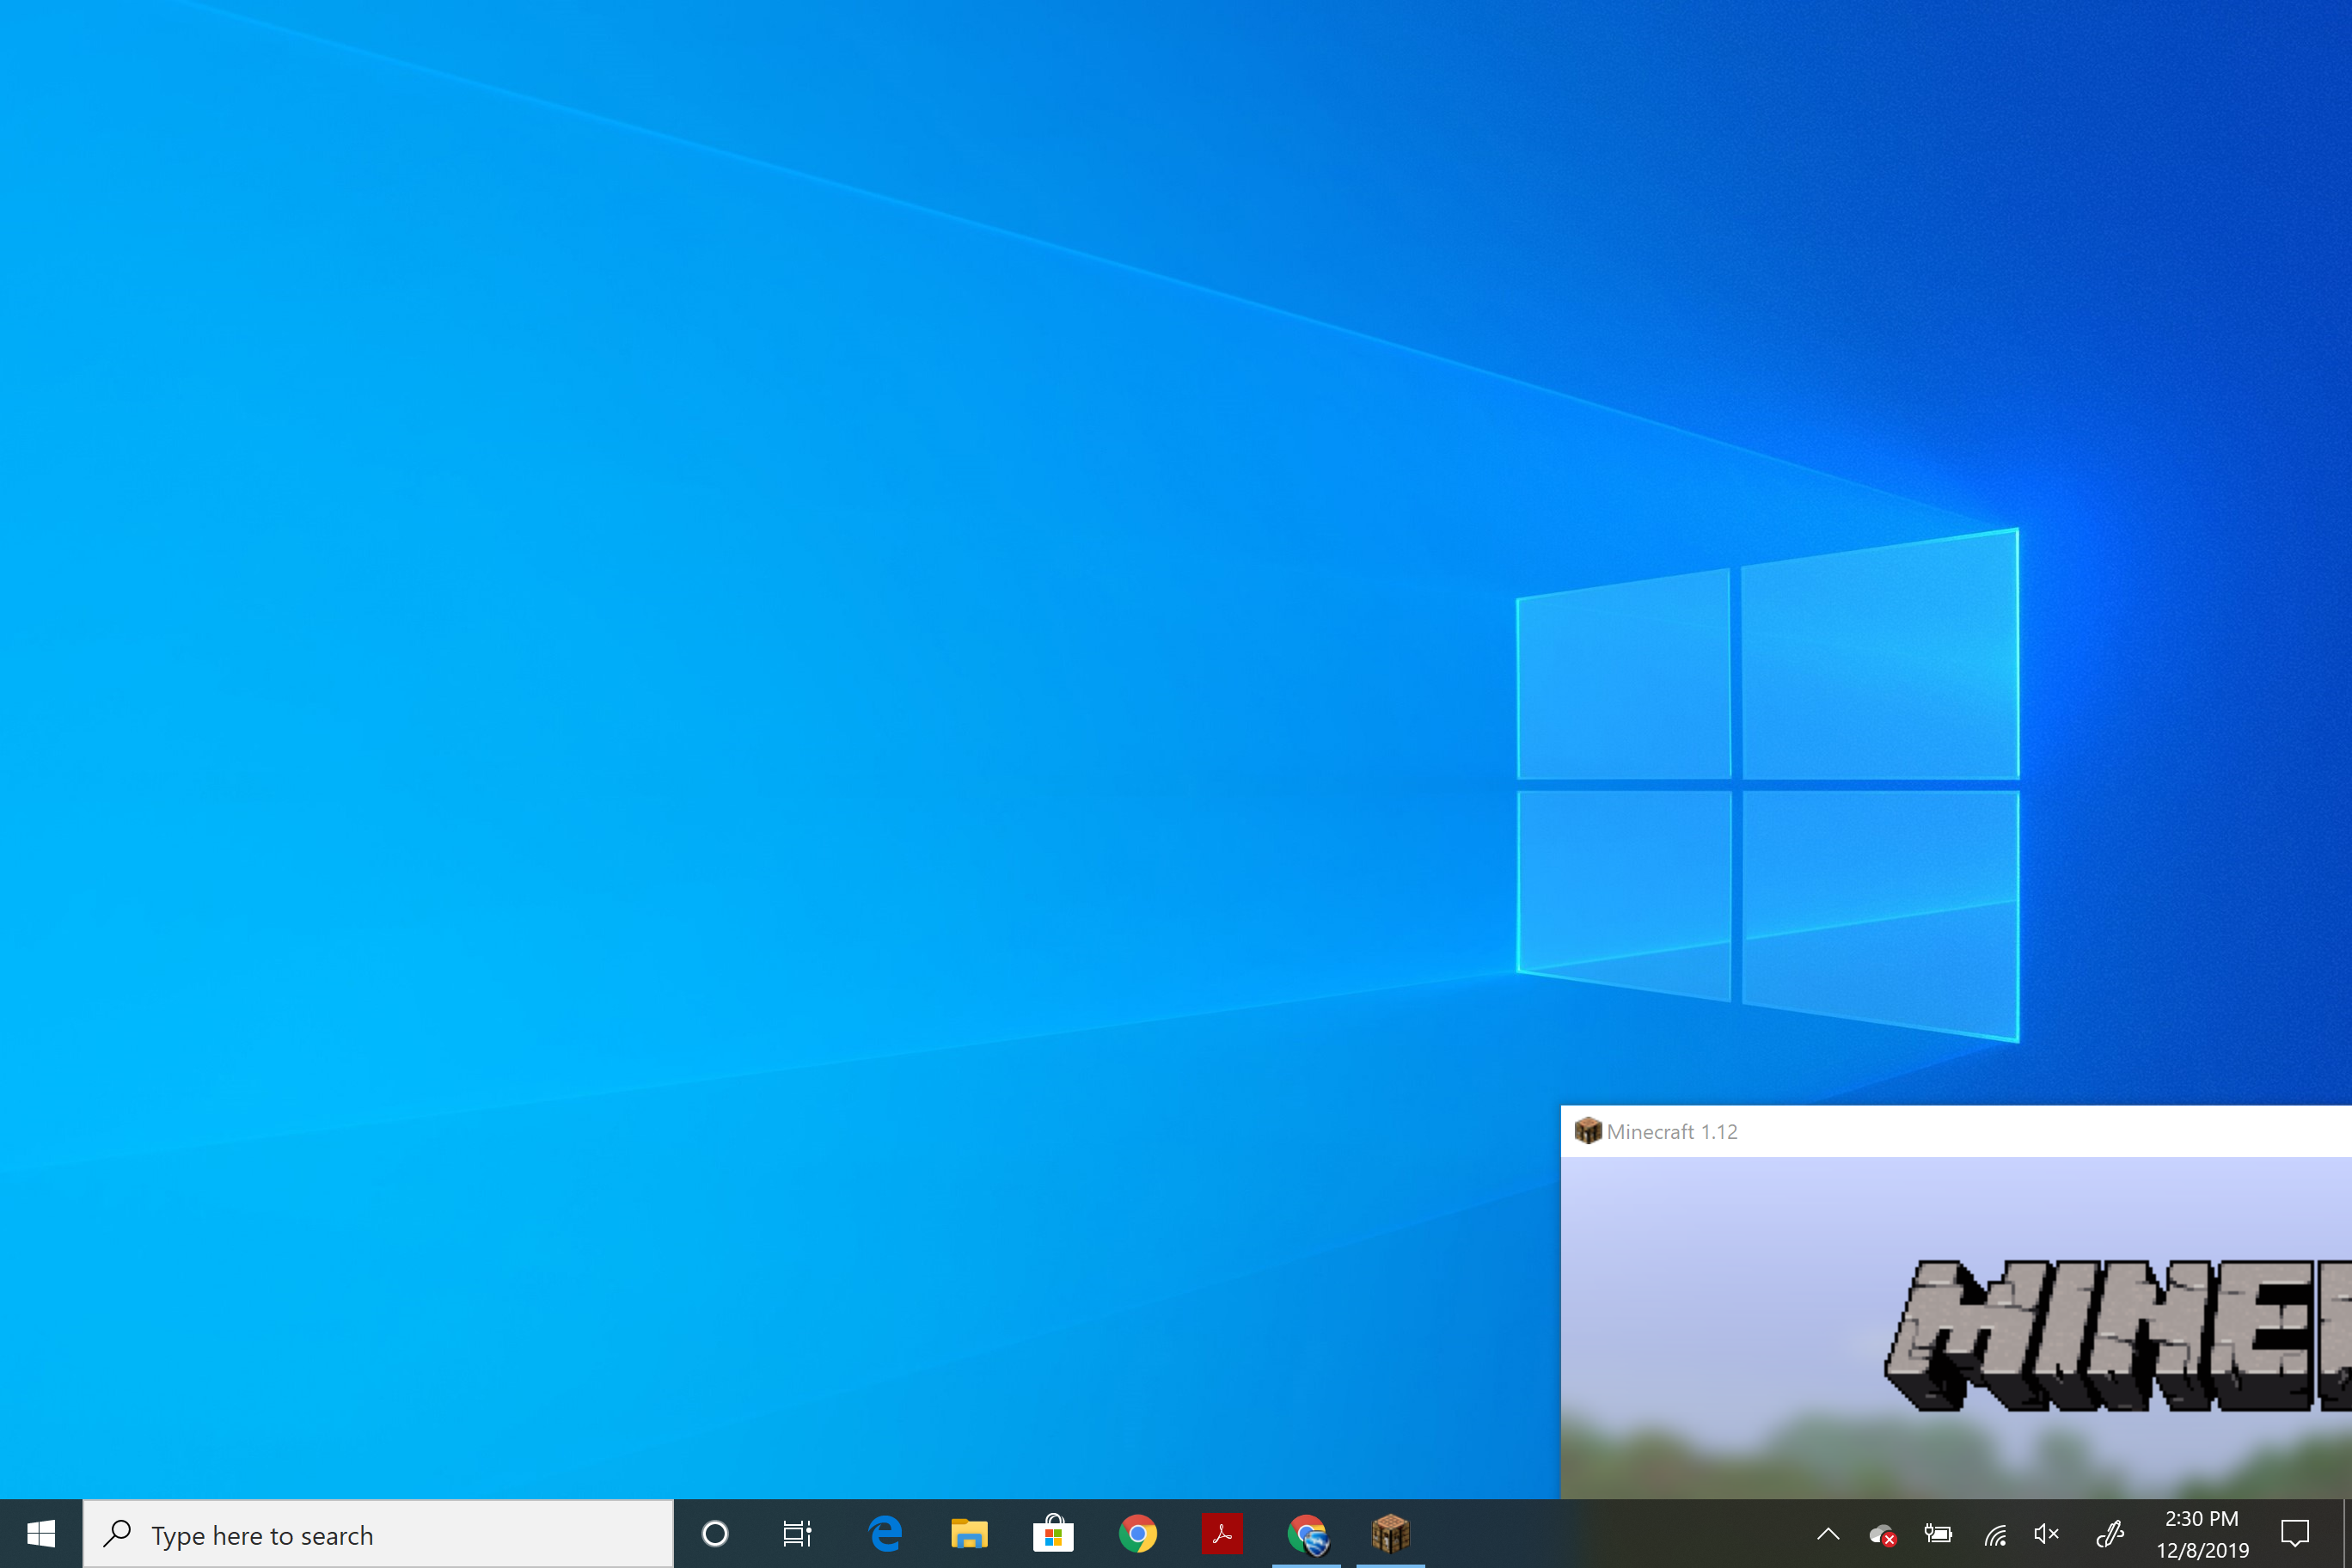Open Adobe Acrobat Reader from the taskbar
Screen dimensions: 2352x1568
pyautogui.click(x=1222, y=1533)
